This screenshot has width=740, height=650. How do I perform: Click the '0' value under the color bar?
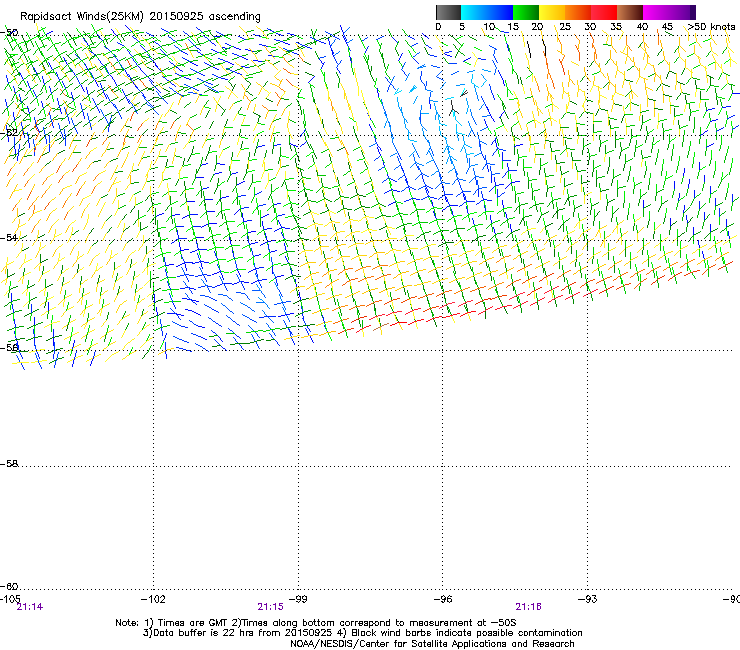[x=438, y=27]
